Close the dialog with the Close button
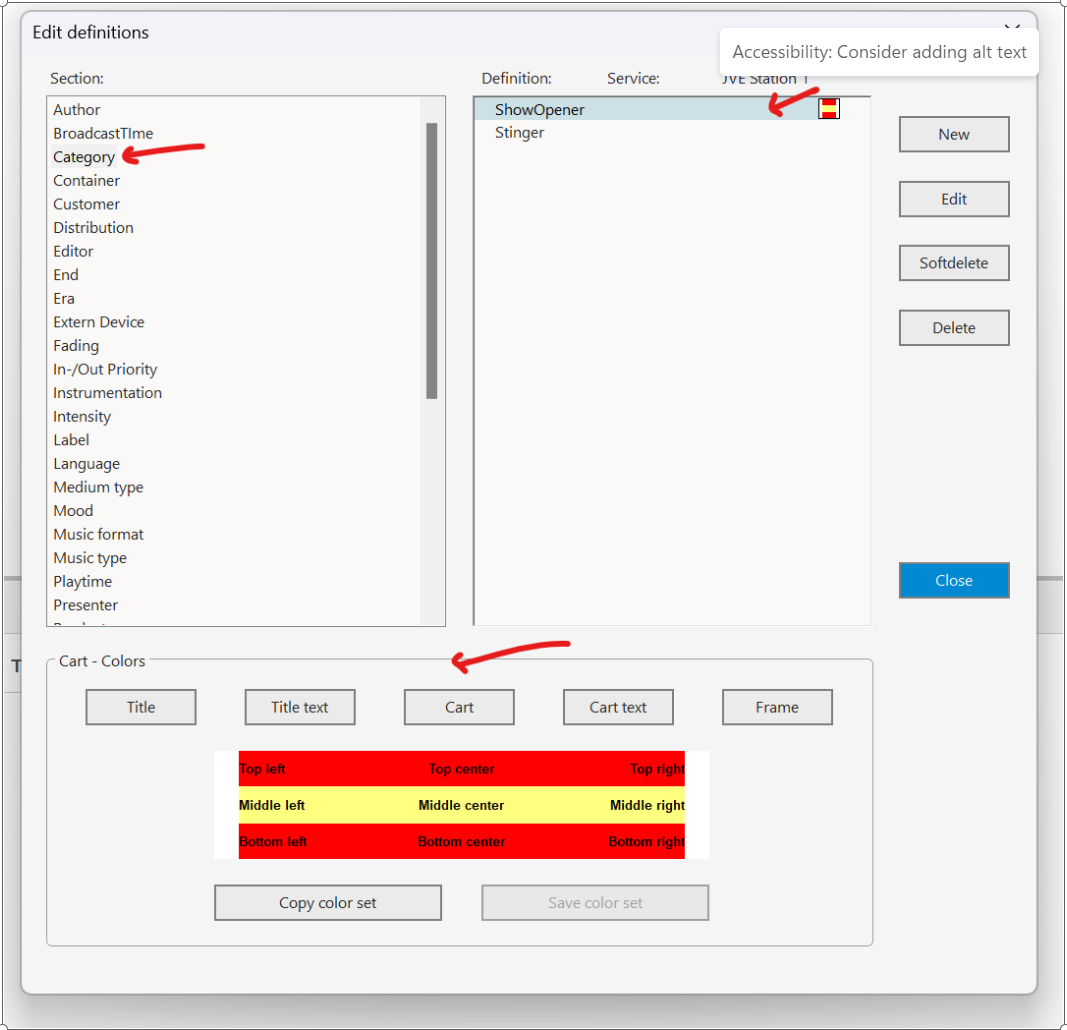 953,581
